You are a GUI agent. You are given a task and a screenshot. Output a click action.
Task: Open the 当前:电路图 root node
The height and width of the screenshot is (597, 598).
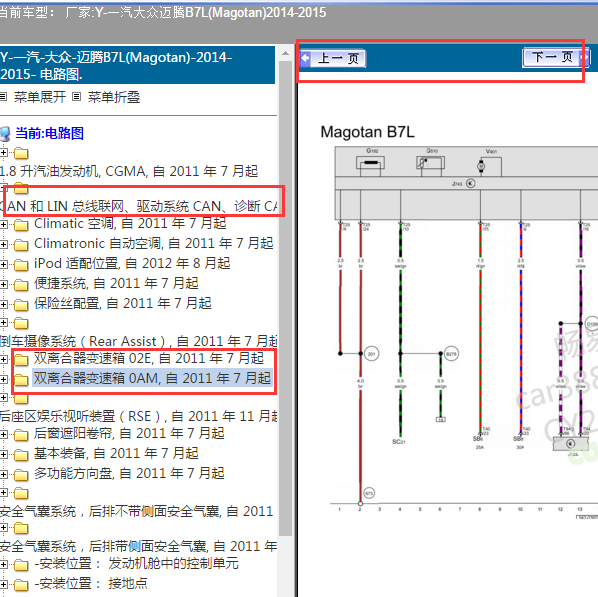49,133
